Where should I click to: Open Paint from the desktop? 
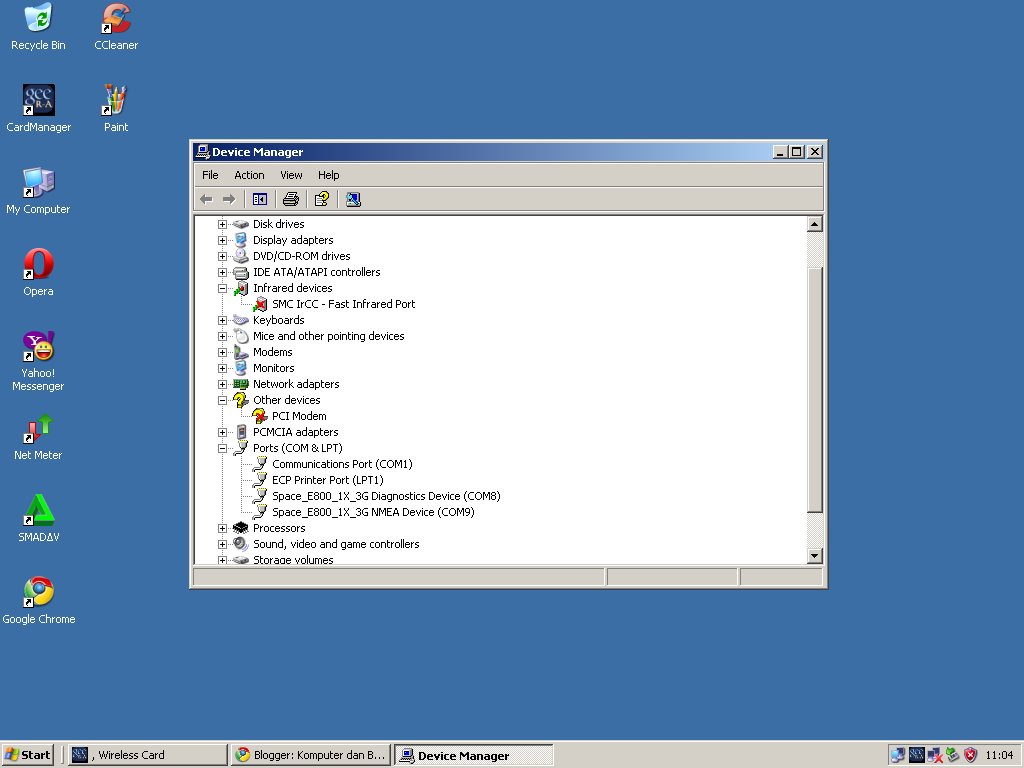114,98
